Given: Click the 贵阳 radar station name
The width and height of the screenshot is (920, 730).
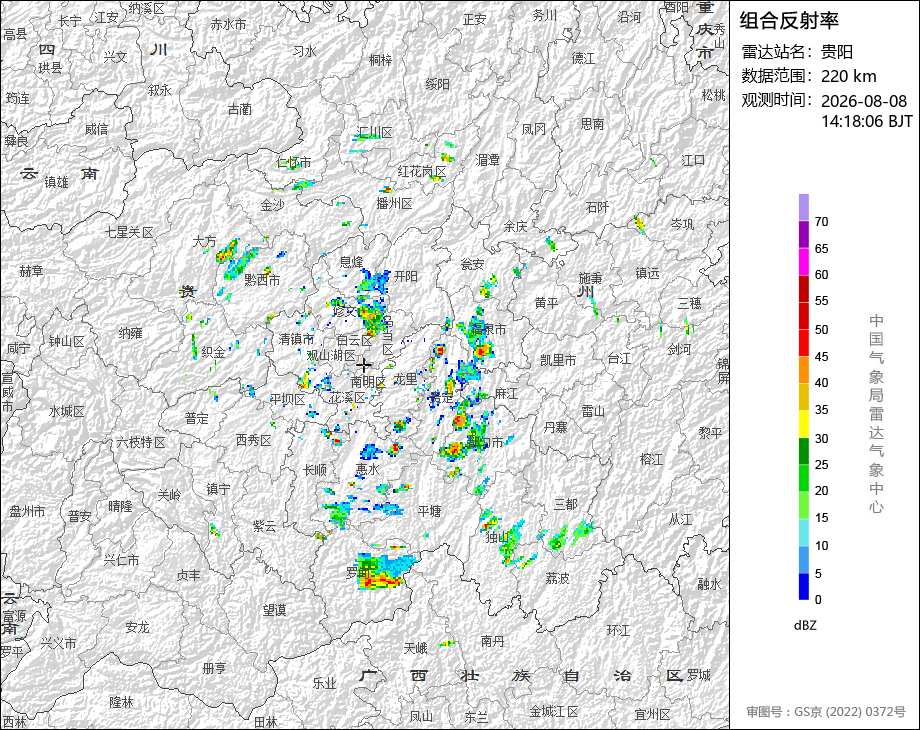Looking at the screenshot, I should pyautogui.click(x=837, y=52).
